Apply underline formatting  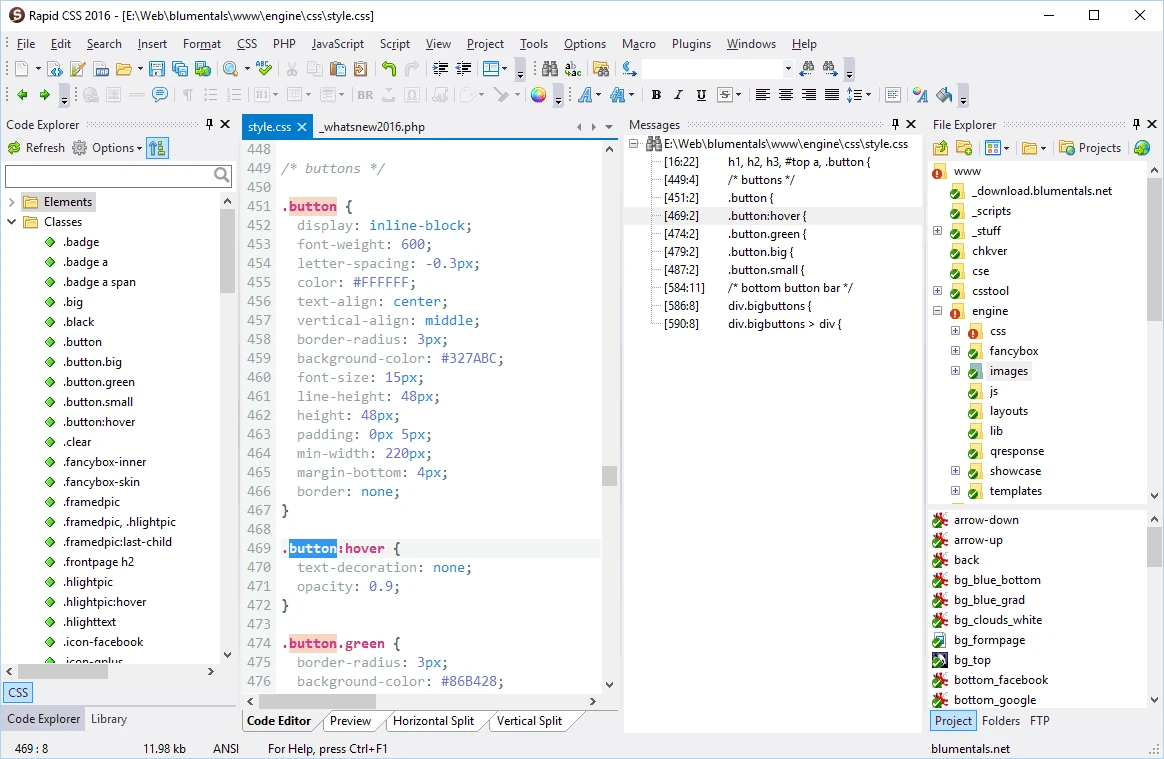tap(701, 95)
